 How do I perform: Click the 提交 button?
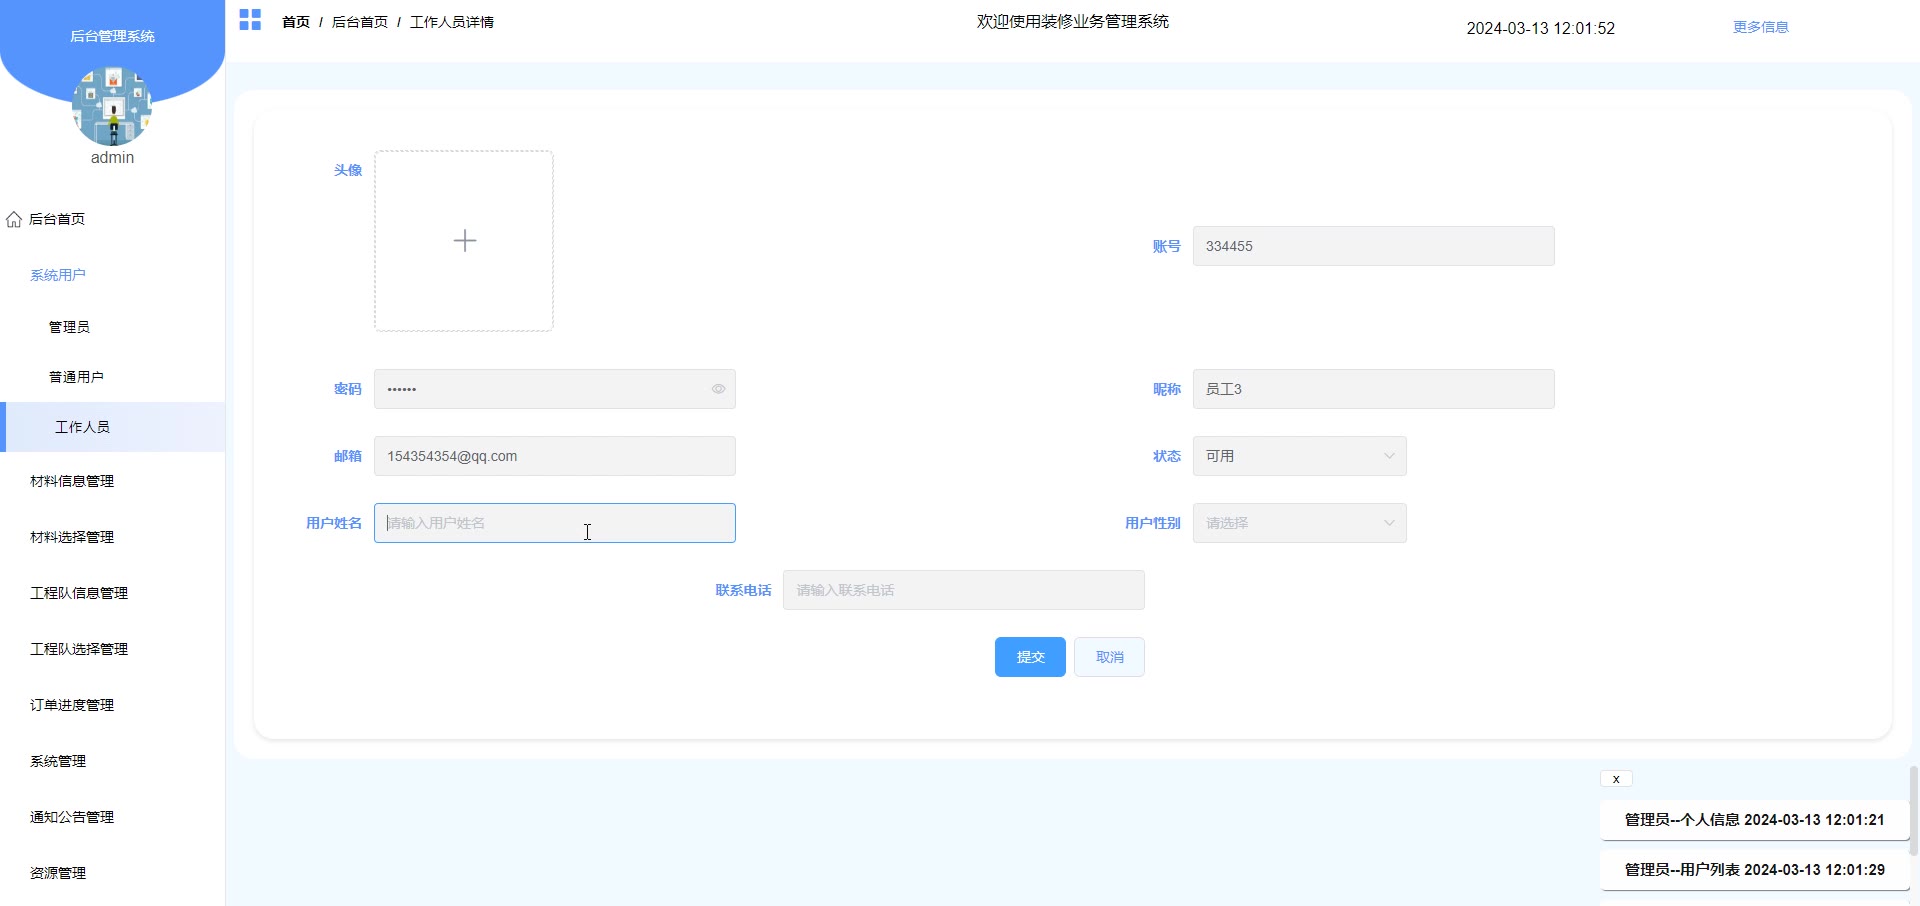click(1030, 657)
